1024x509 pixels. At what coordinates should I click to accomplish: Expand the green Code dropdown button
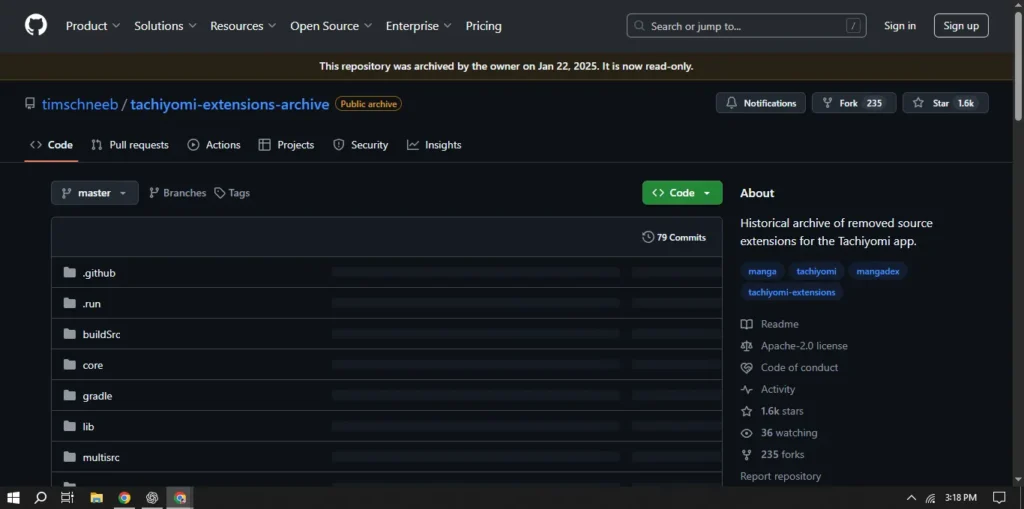click(681, 193)
